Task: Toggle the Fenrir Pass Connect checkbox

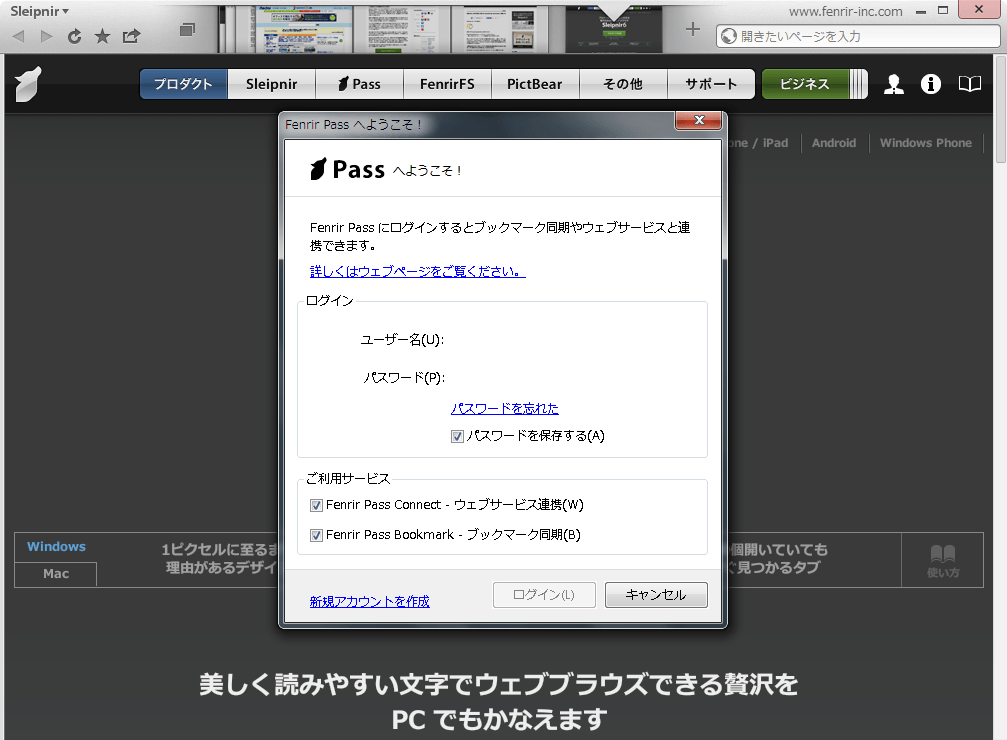Action: [x=316, y=506]
